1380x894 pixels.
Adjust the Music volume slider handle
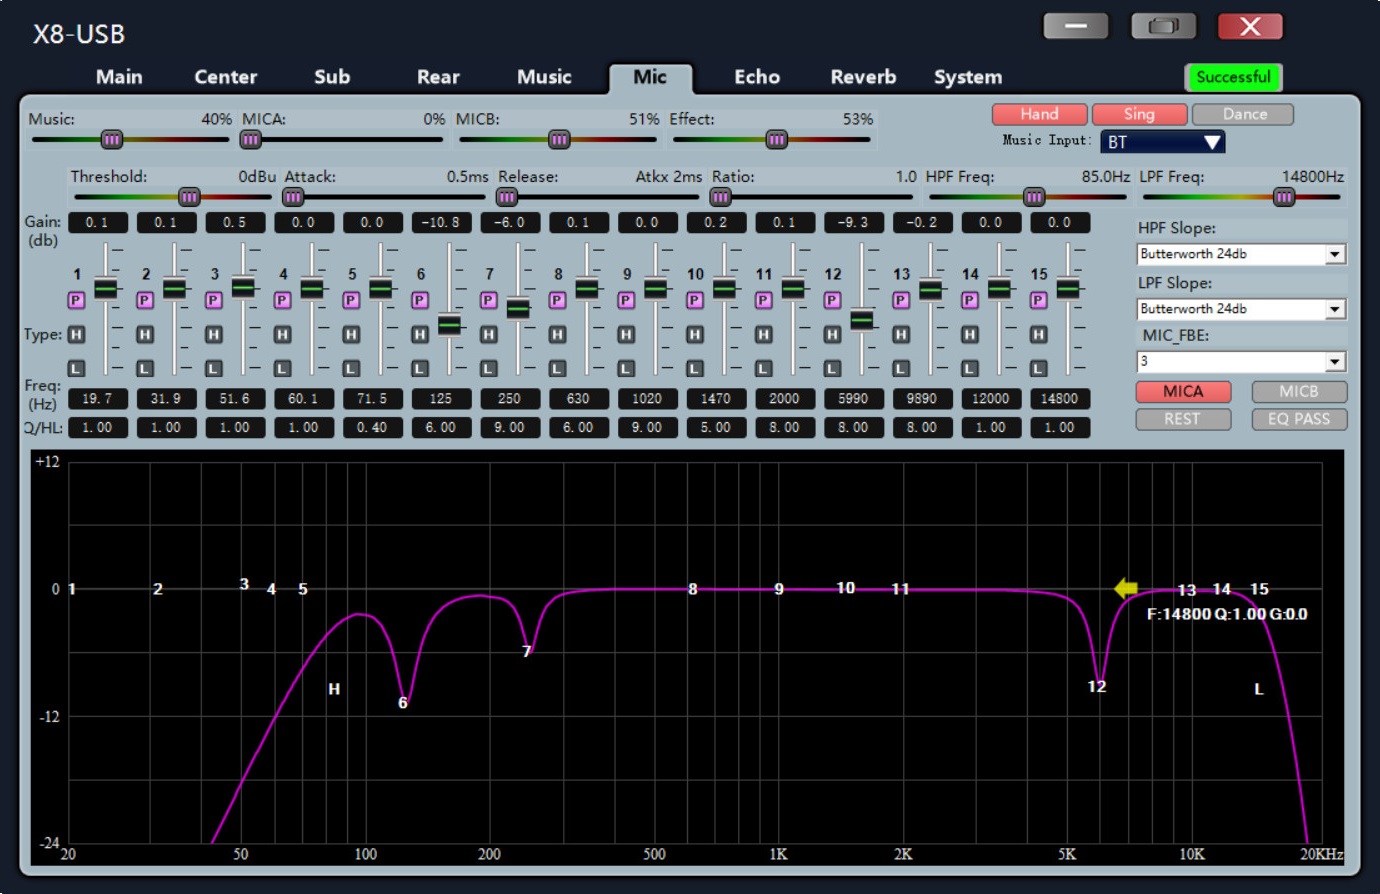pyautogui.click(x=112, y=140)
